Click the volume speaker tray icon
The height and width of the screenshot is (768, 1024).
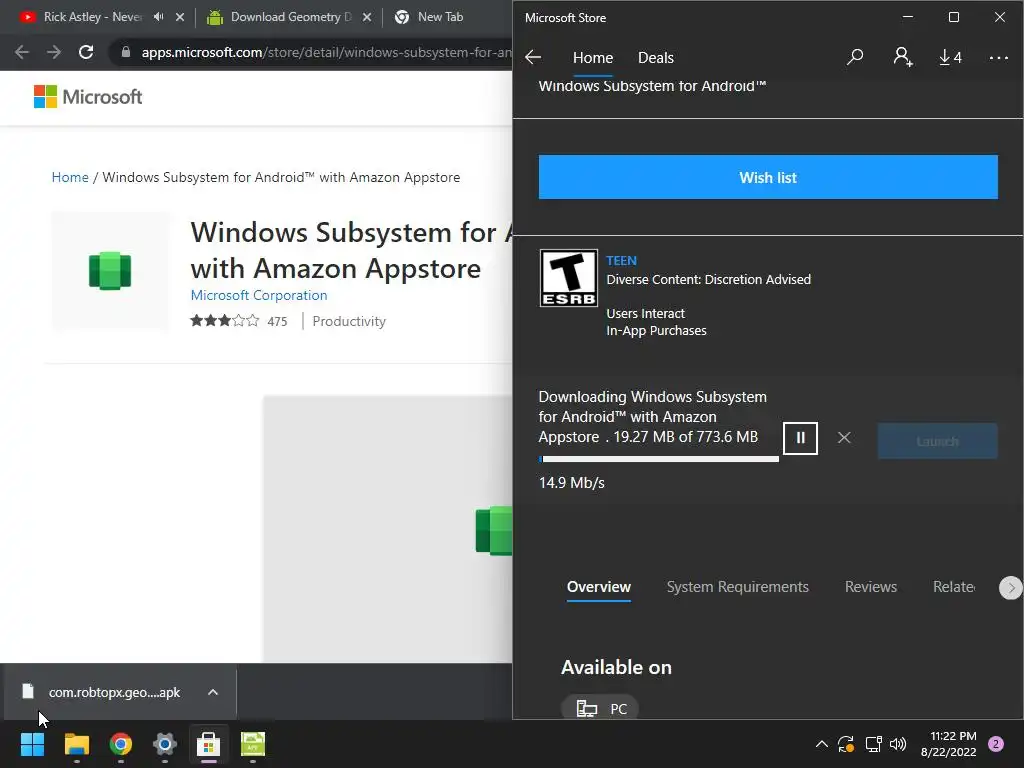898,744
